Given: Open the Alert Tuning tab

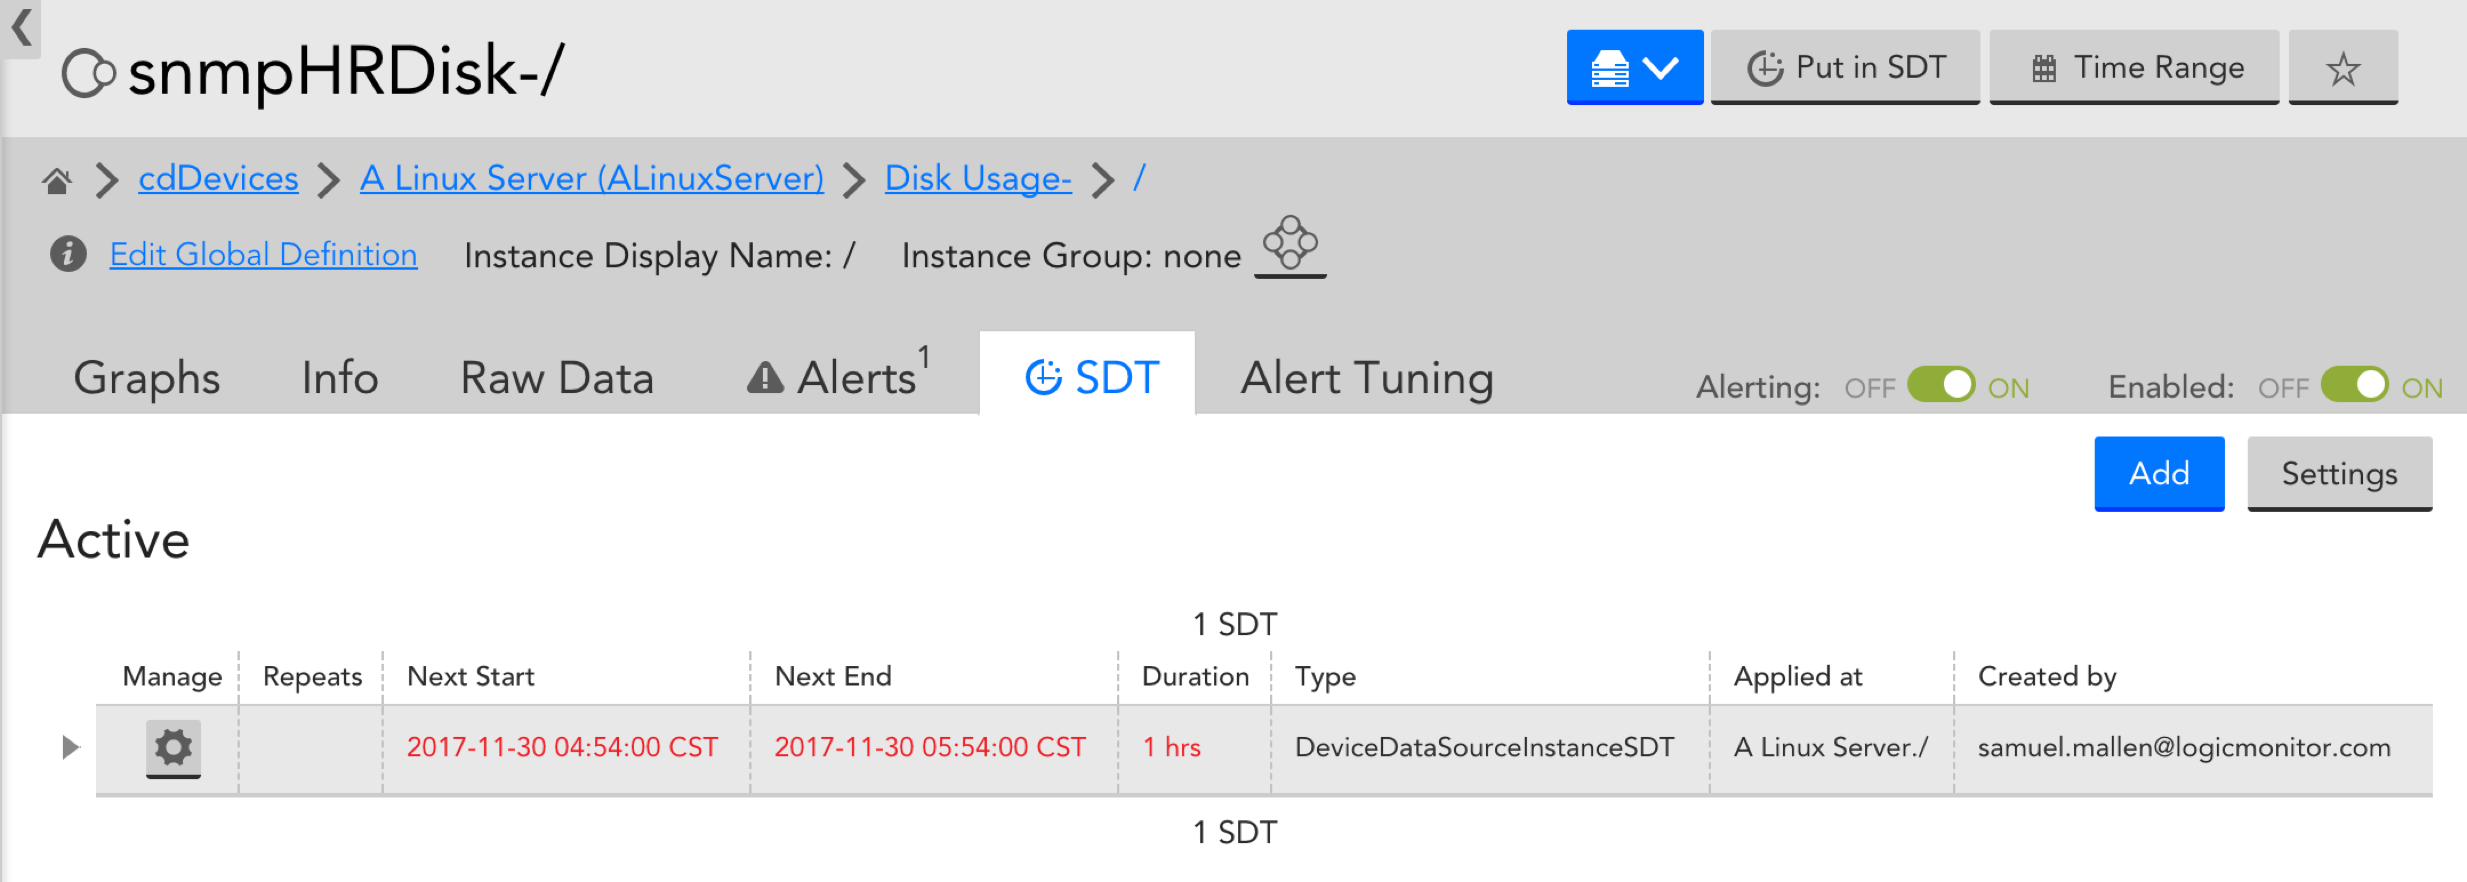Looking at the screenshot, I should click(x=1366, y=378).
